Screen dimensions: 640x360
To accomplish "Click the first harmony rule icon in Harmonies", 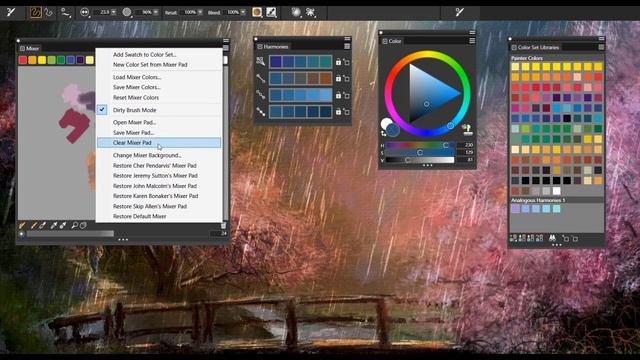I will coord(260,62).
